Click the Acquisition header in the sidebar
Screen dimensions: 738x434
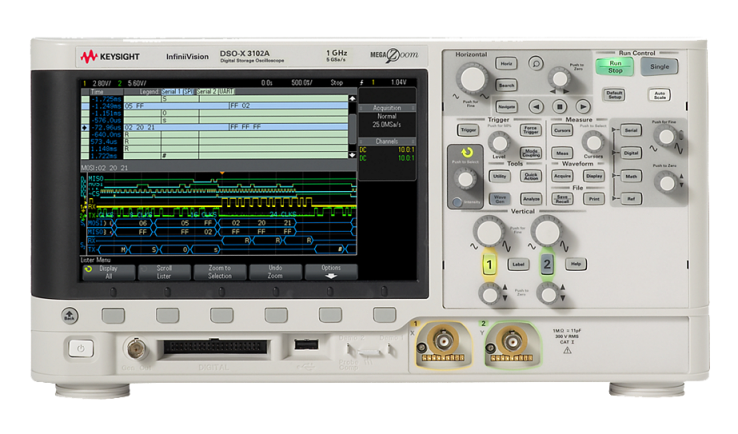(x=387, y=108)
